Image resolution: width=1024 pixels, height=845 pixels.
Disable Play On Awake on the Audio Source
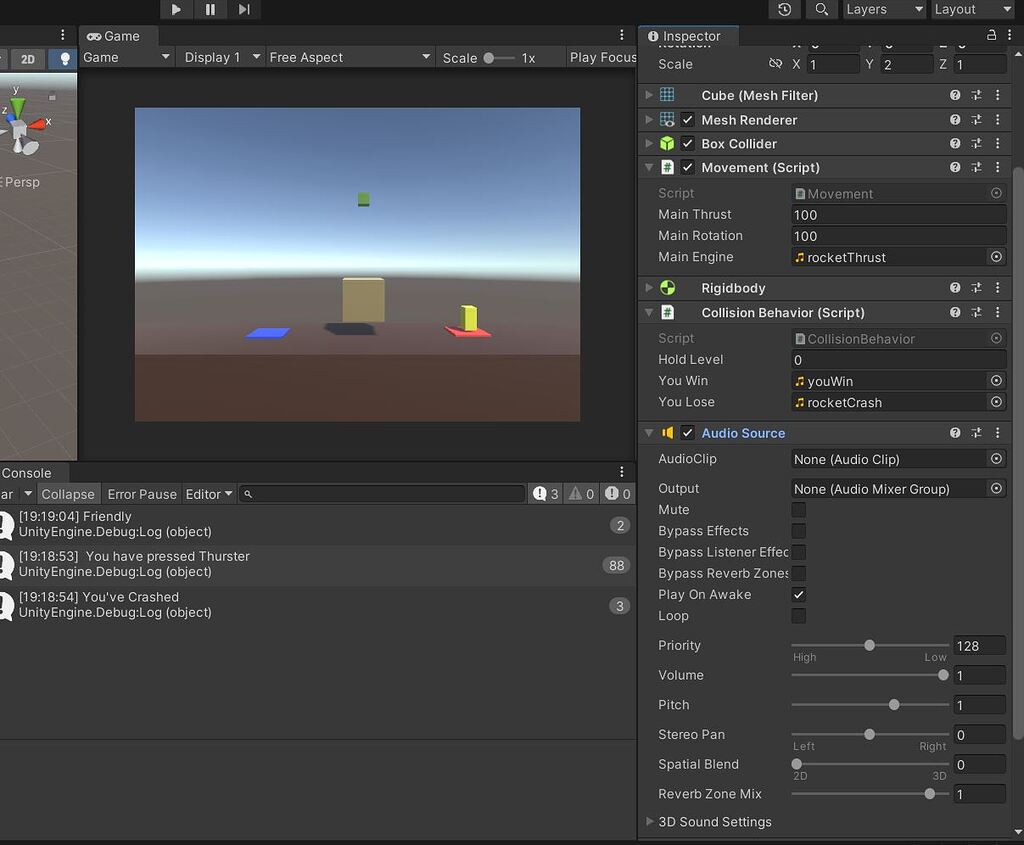pyautogui.click(x=797, y=594)
